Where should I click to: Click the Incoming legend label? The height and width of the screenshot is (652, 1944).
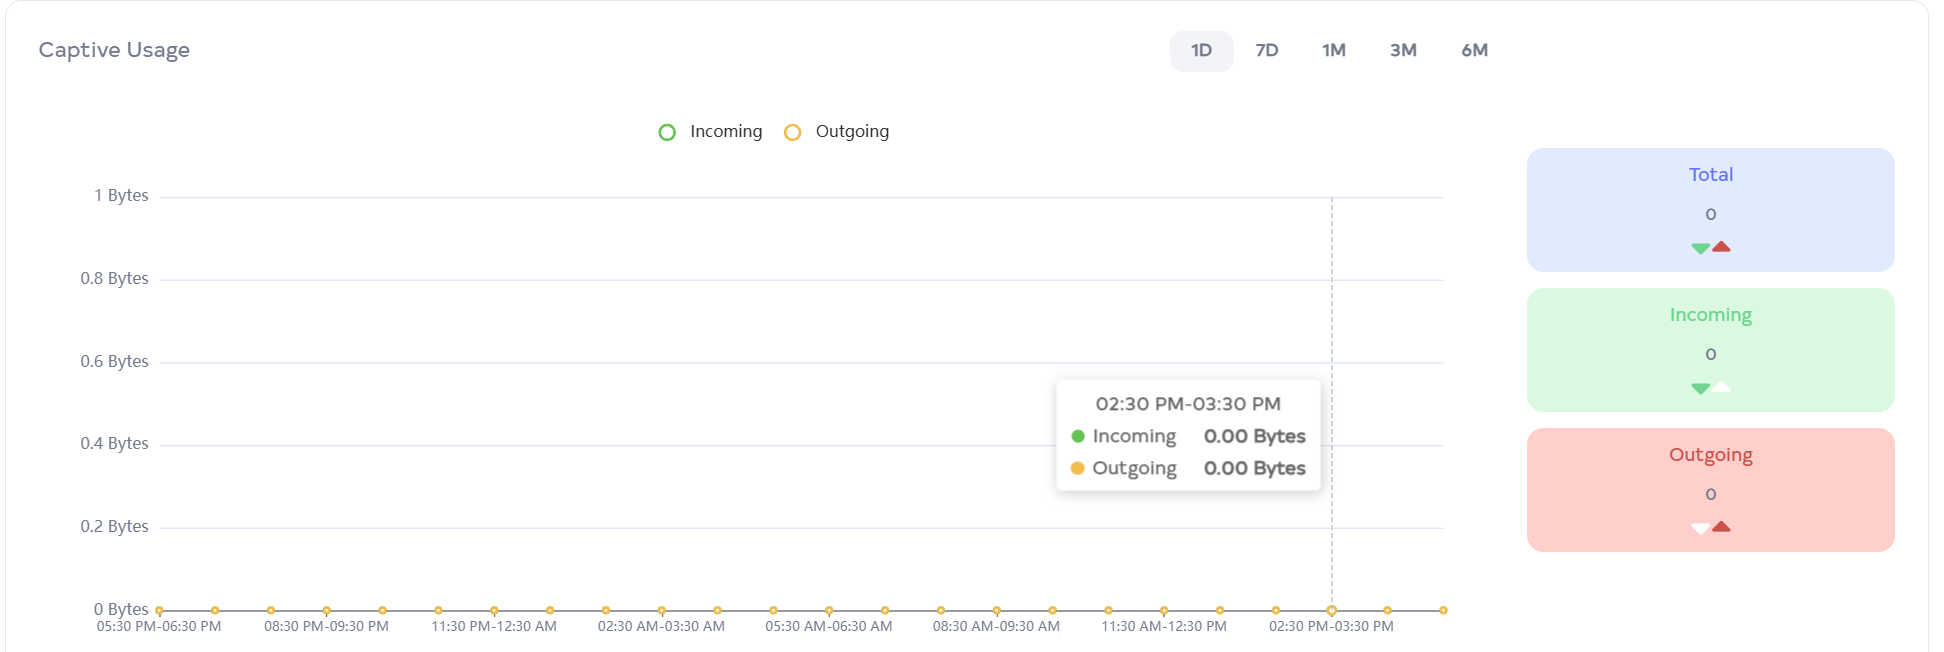(725, 132)
